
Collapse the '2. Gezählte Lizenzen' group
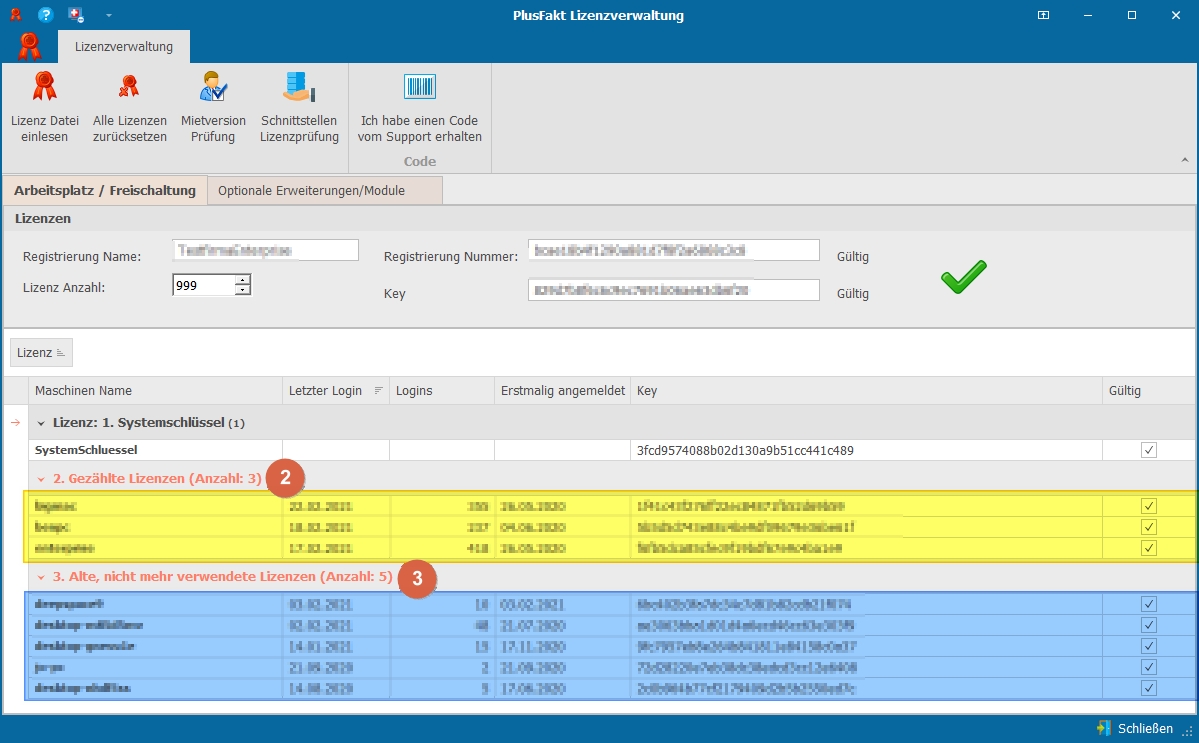(x=41, y=479)
